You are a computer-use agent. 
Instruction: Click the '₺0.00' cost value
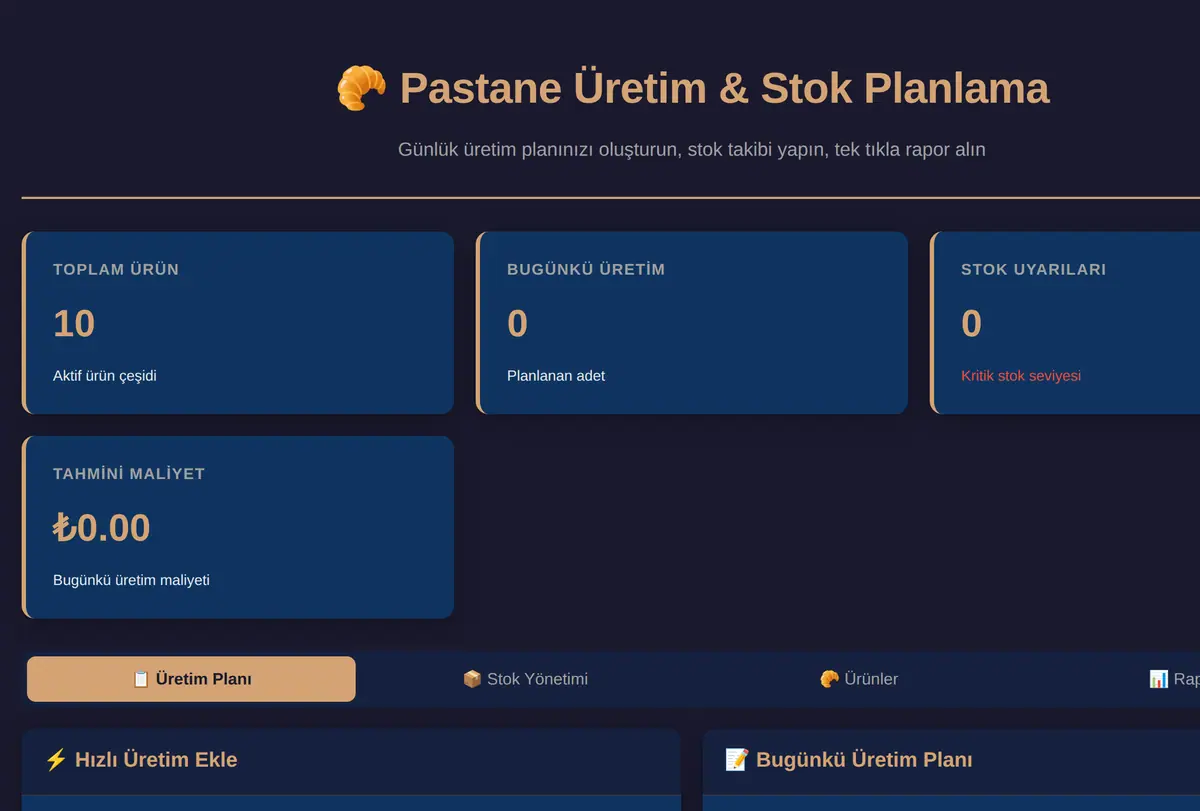102,528
